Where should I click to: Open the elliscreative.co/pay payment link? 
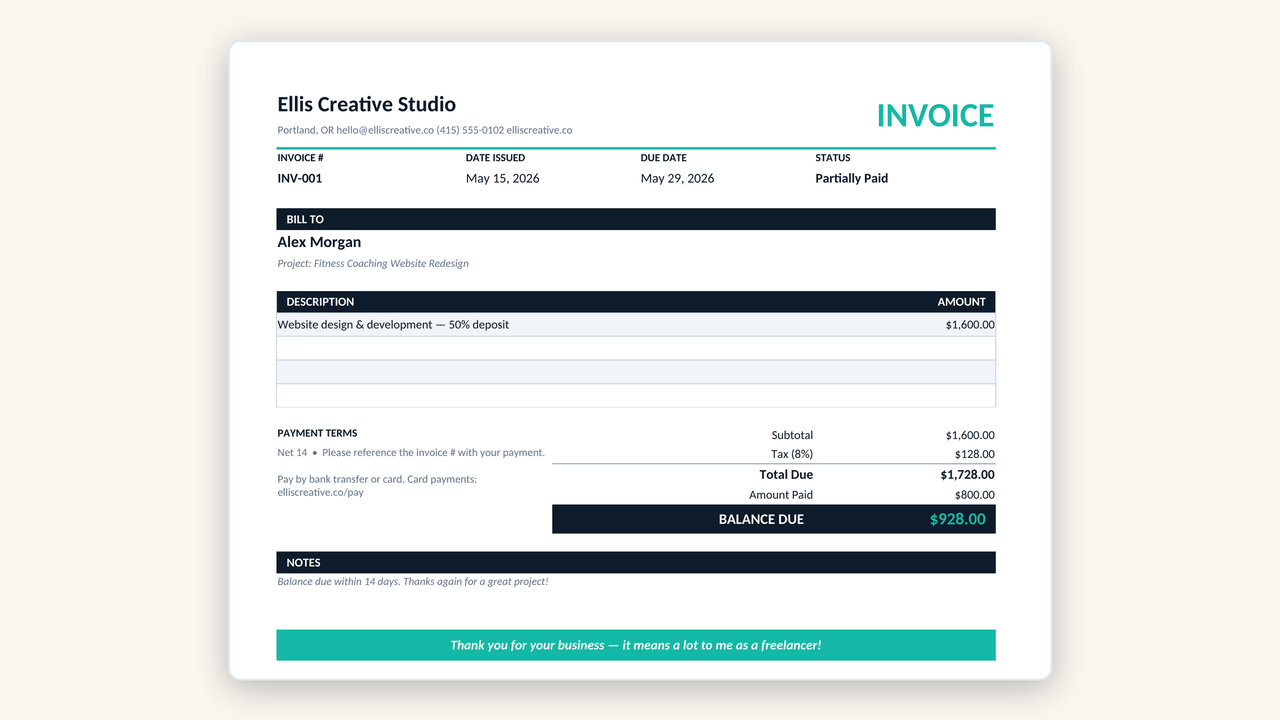tap(320, 492)
